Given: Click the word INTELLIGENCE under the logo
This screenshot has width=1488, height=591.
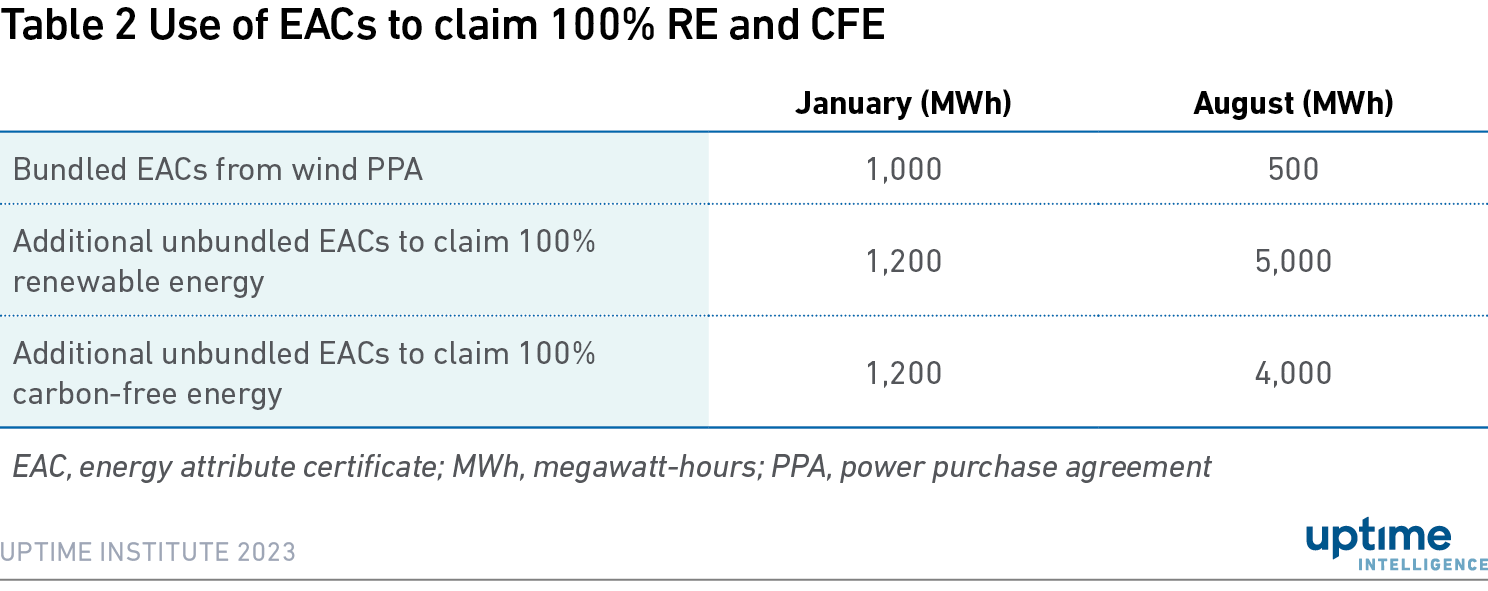Looking at the screenshot, I should pyautogui.click(x=1423, y=565).
